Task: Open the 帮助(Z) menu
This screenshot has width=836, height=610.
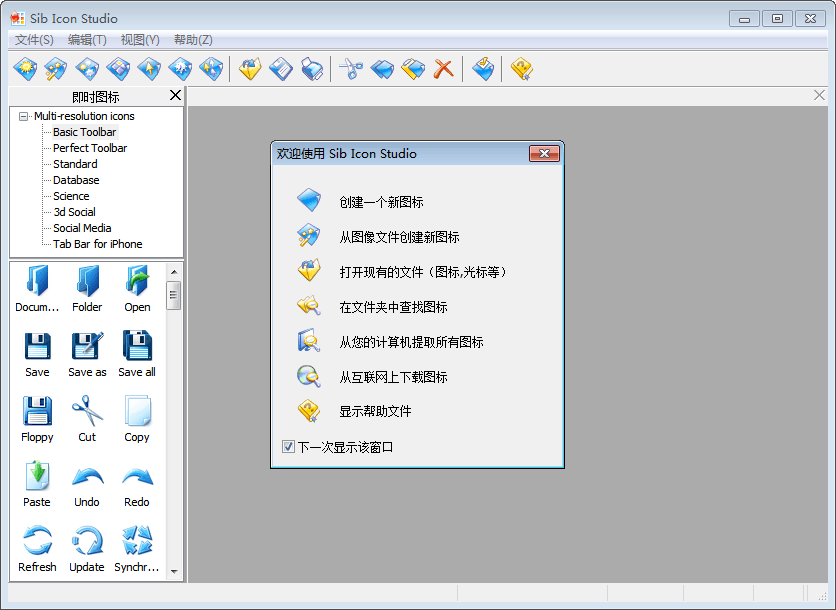Action: [193, 40]
